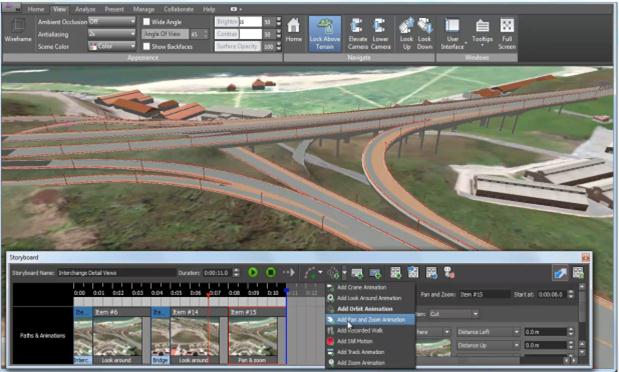619x372 pixels.
Task: Open the dropdown arrow beside the camera path icon
Action: [x=320, y=272]
